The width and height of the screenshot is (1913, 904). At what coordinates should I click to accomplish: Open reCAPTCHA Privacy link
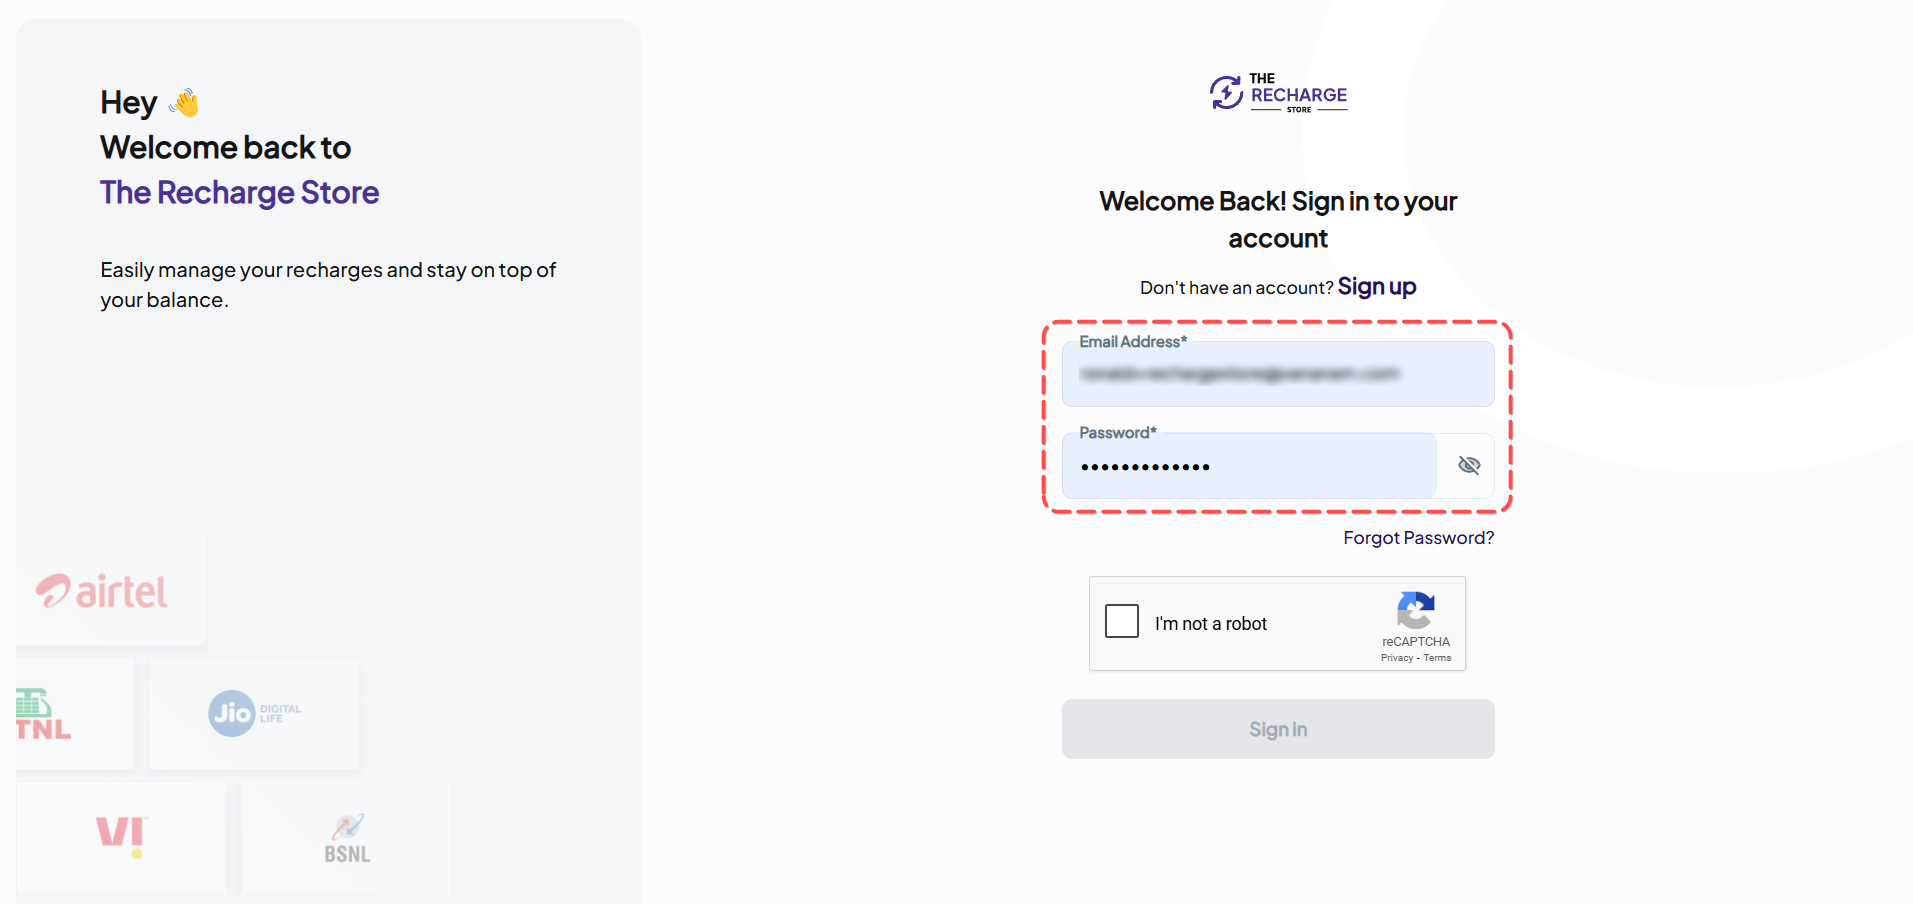coord(1397,658)
